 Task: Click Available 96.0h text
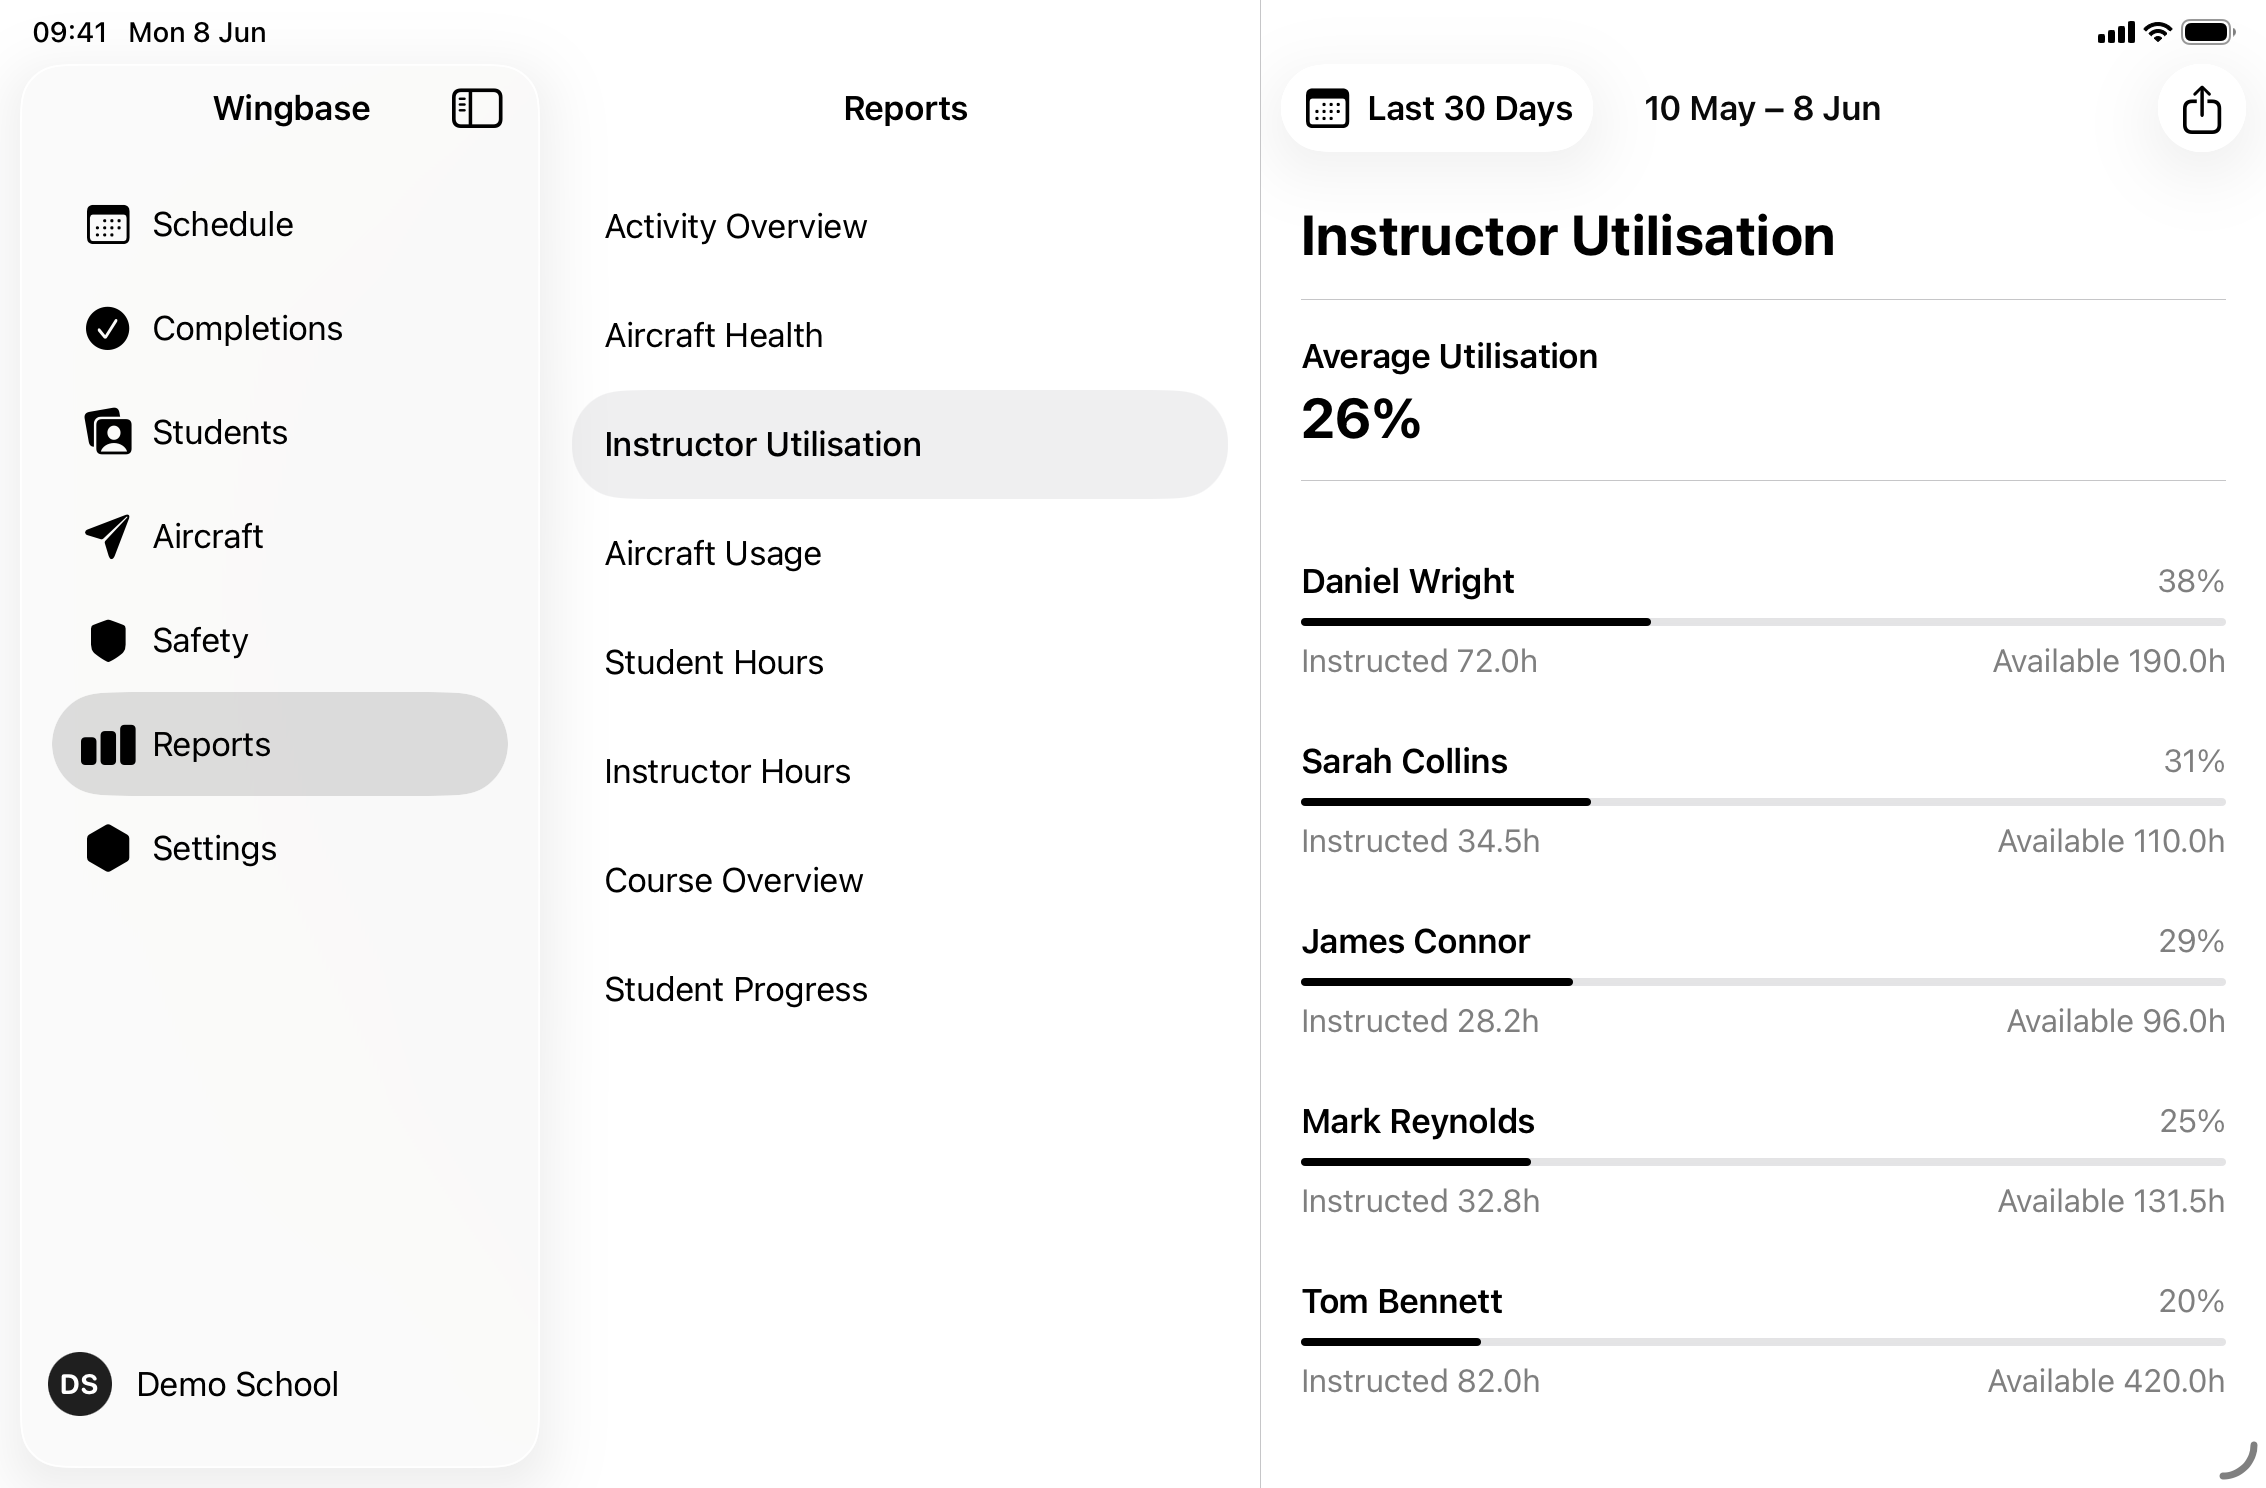[x=2116, y=1021]
